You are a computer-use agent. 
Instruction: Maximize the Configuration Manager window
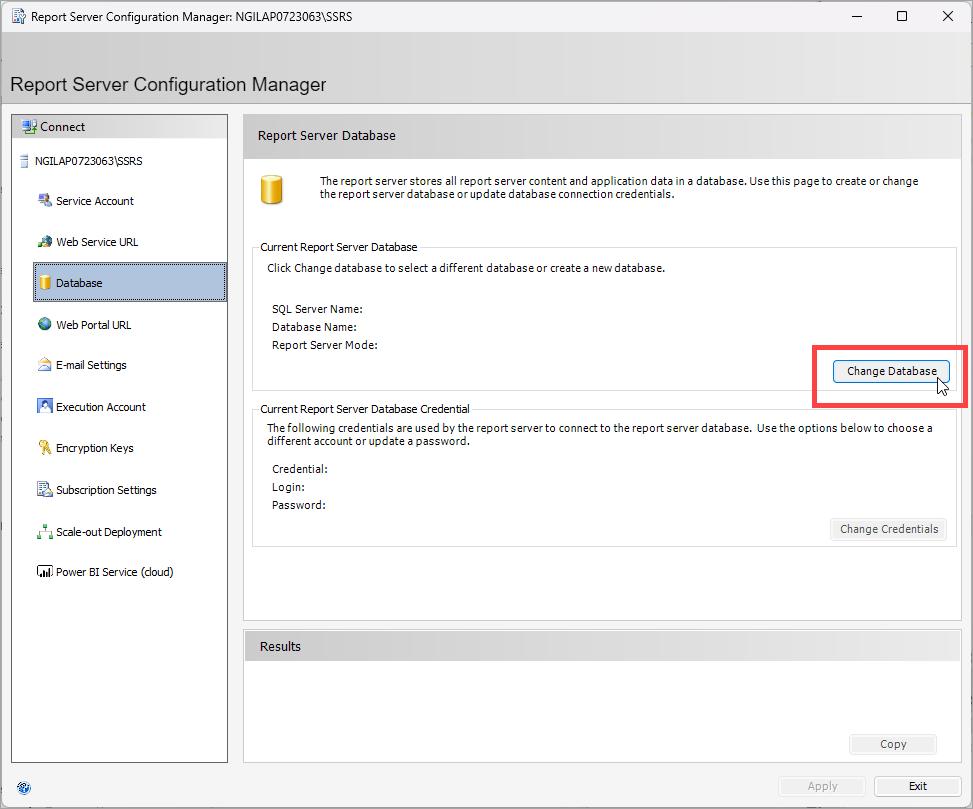tap(902, 16)
